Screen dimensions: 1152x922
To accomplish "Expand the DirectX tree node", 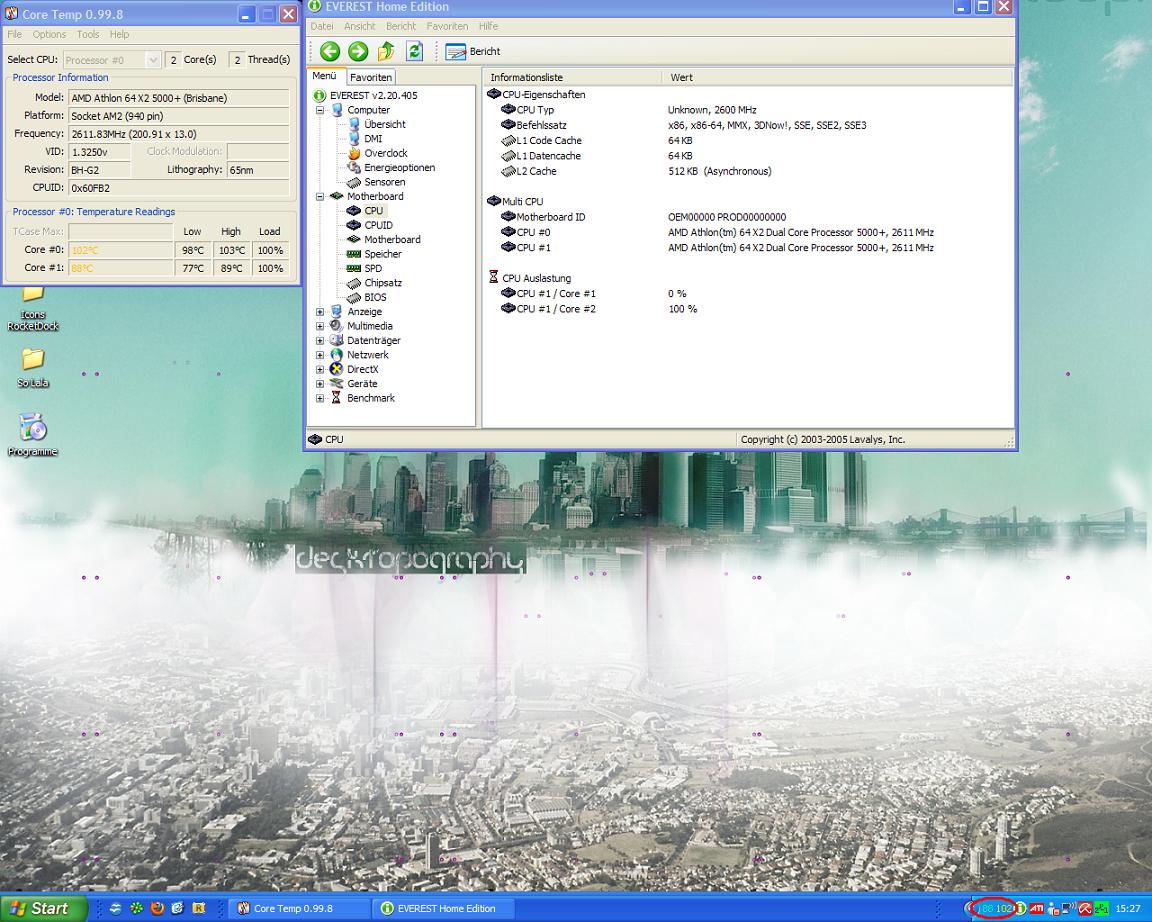I will [x=320, y=370].
